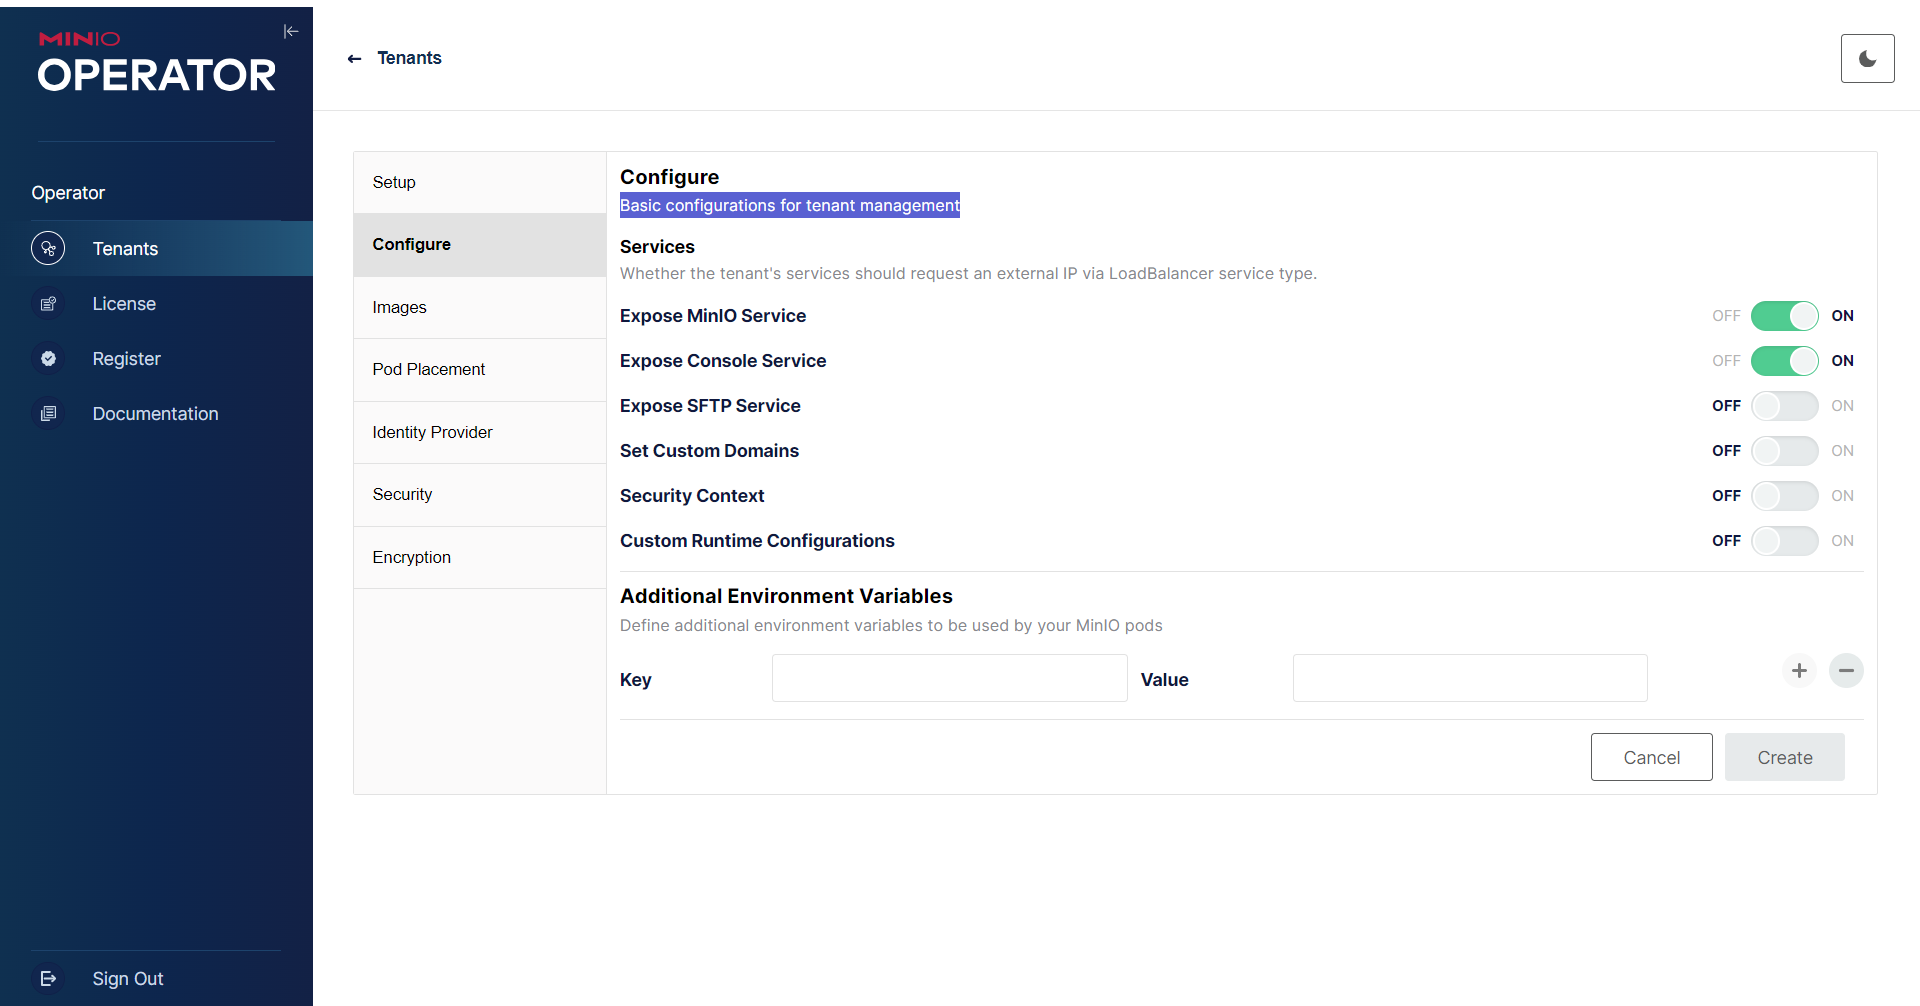Collapse the sidebar menu icon
The height and width of the screenshot is (1006, 1920).
pos(291,32)
